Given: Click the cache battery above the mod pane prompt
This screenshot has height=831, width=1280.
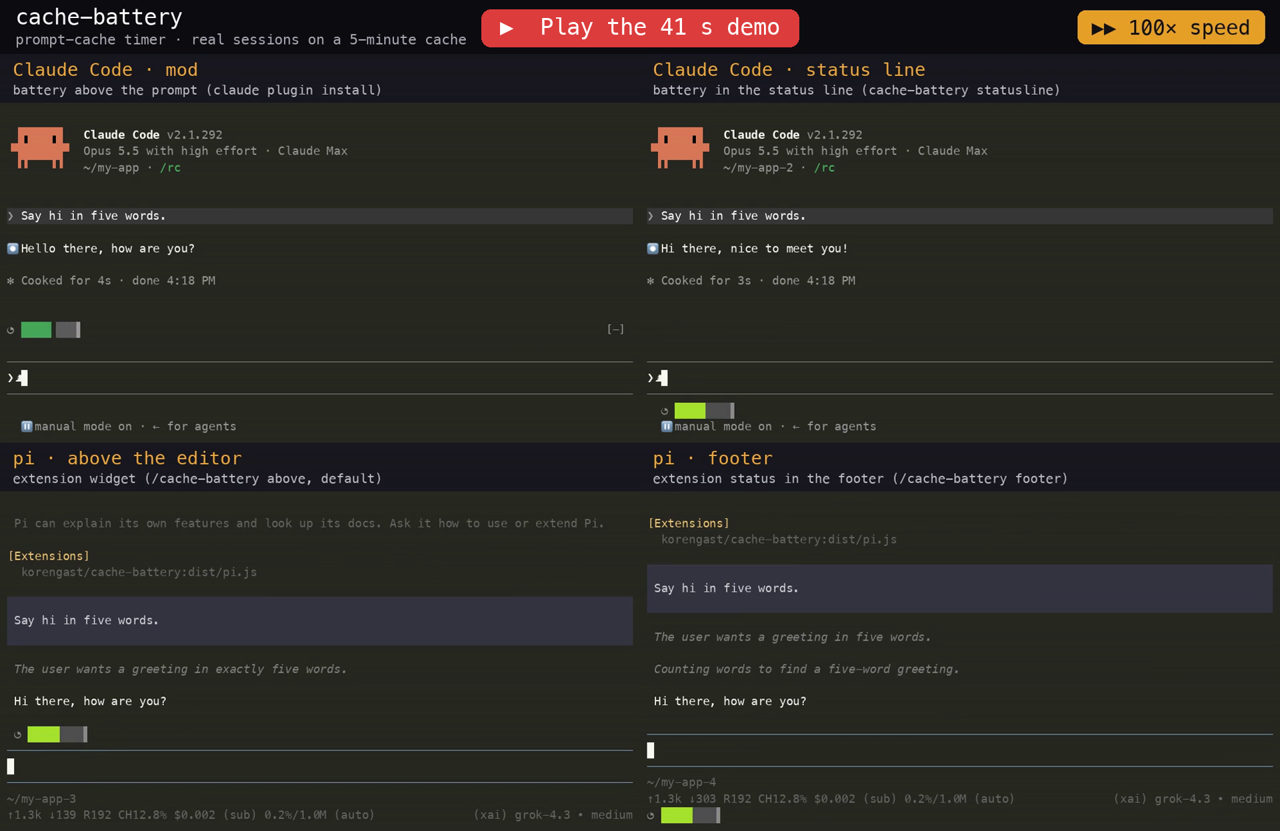Looking at the screenshot, I should coord(51,330).
